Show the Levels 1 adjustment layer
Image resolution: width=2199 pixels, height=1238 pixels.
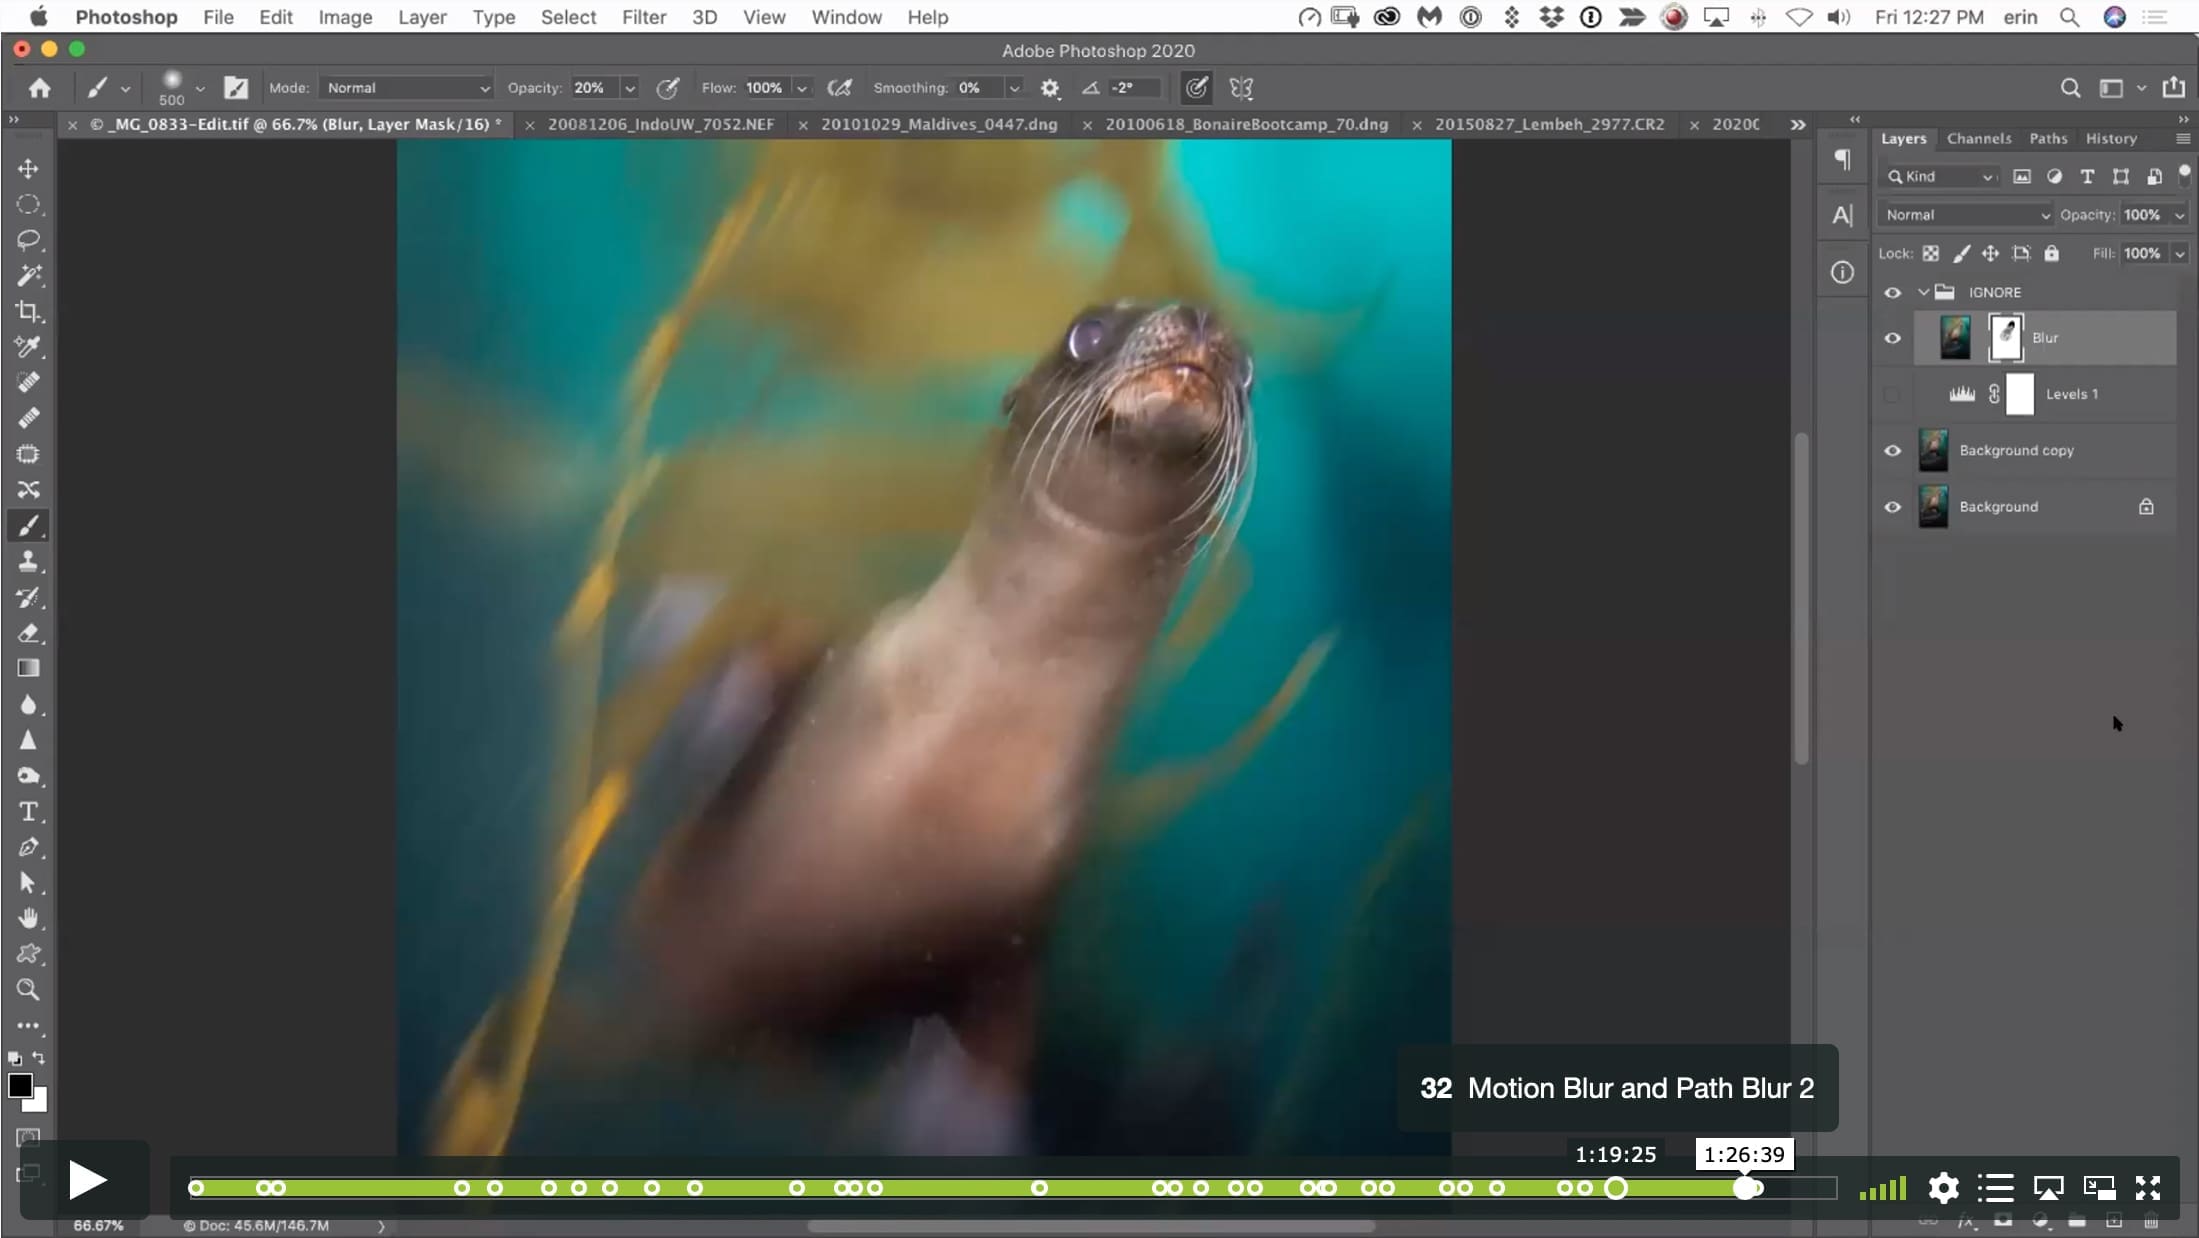click(1892, 394)
